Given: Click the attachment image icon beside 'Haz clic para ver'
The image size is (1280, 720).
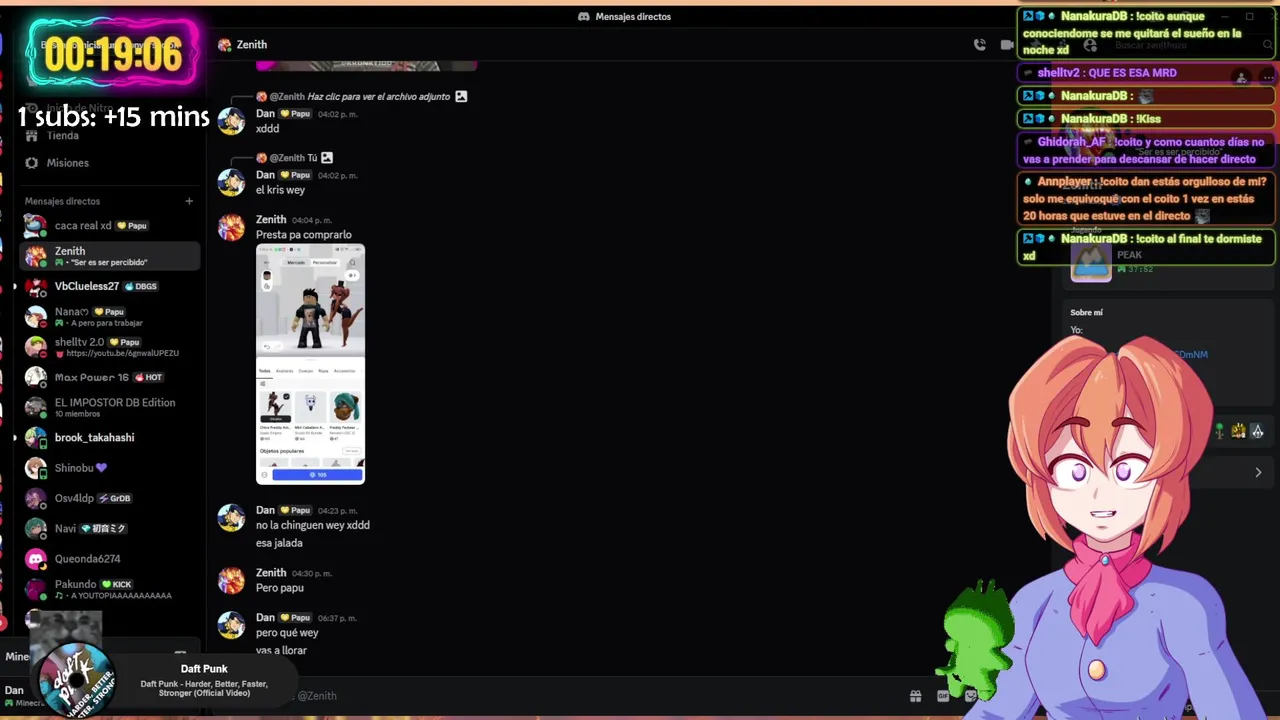Looking at the screenshot, I should tap(461, 96).
